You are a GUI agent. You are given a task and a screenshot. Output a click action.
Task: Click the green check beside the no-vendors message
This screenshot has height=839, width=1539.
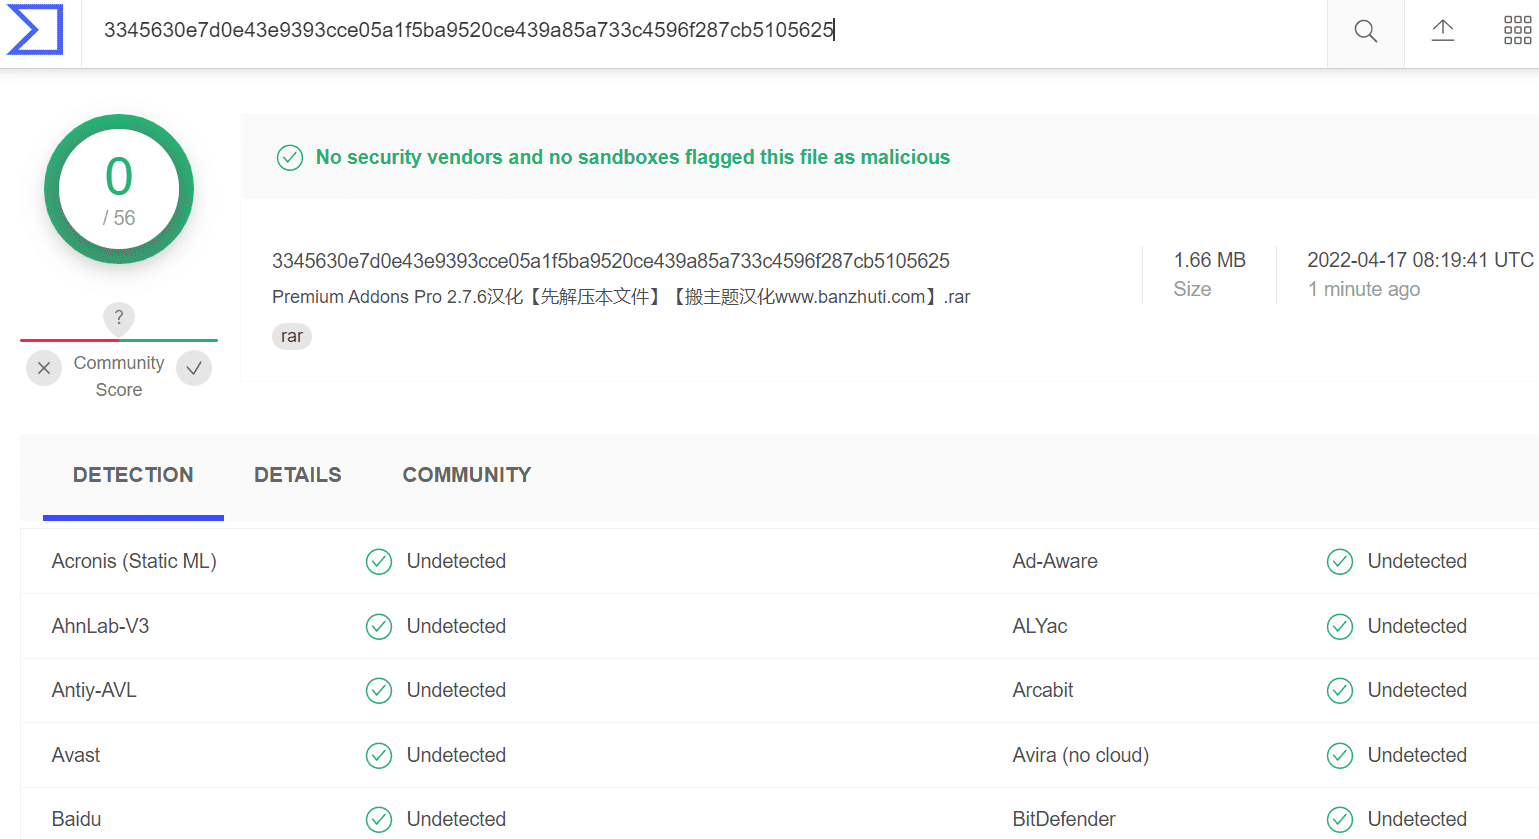coord(290,158)
